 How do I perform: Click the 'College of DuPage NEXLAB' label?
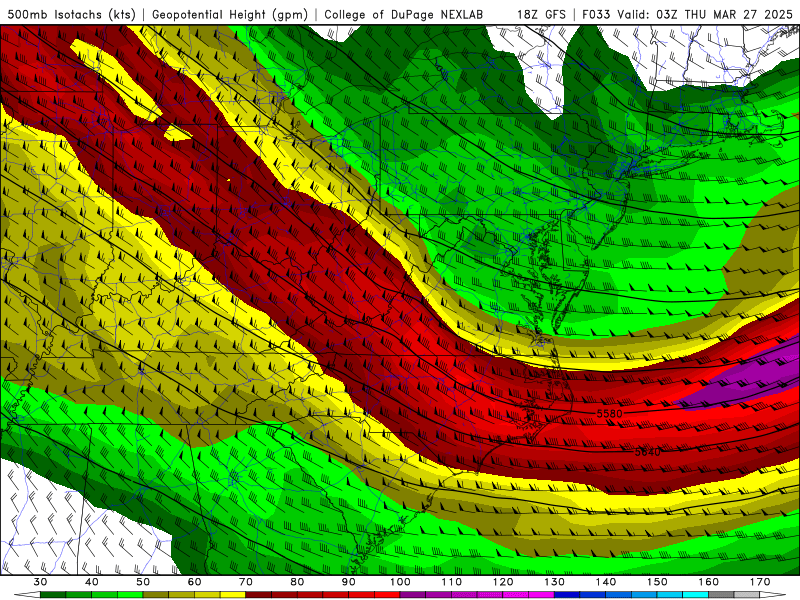coord(403,14)
